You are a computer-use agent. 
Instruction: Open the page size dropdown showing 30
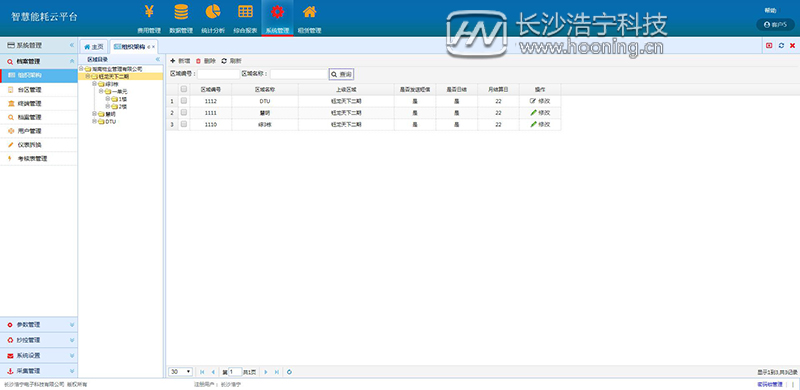click(181, 372)
